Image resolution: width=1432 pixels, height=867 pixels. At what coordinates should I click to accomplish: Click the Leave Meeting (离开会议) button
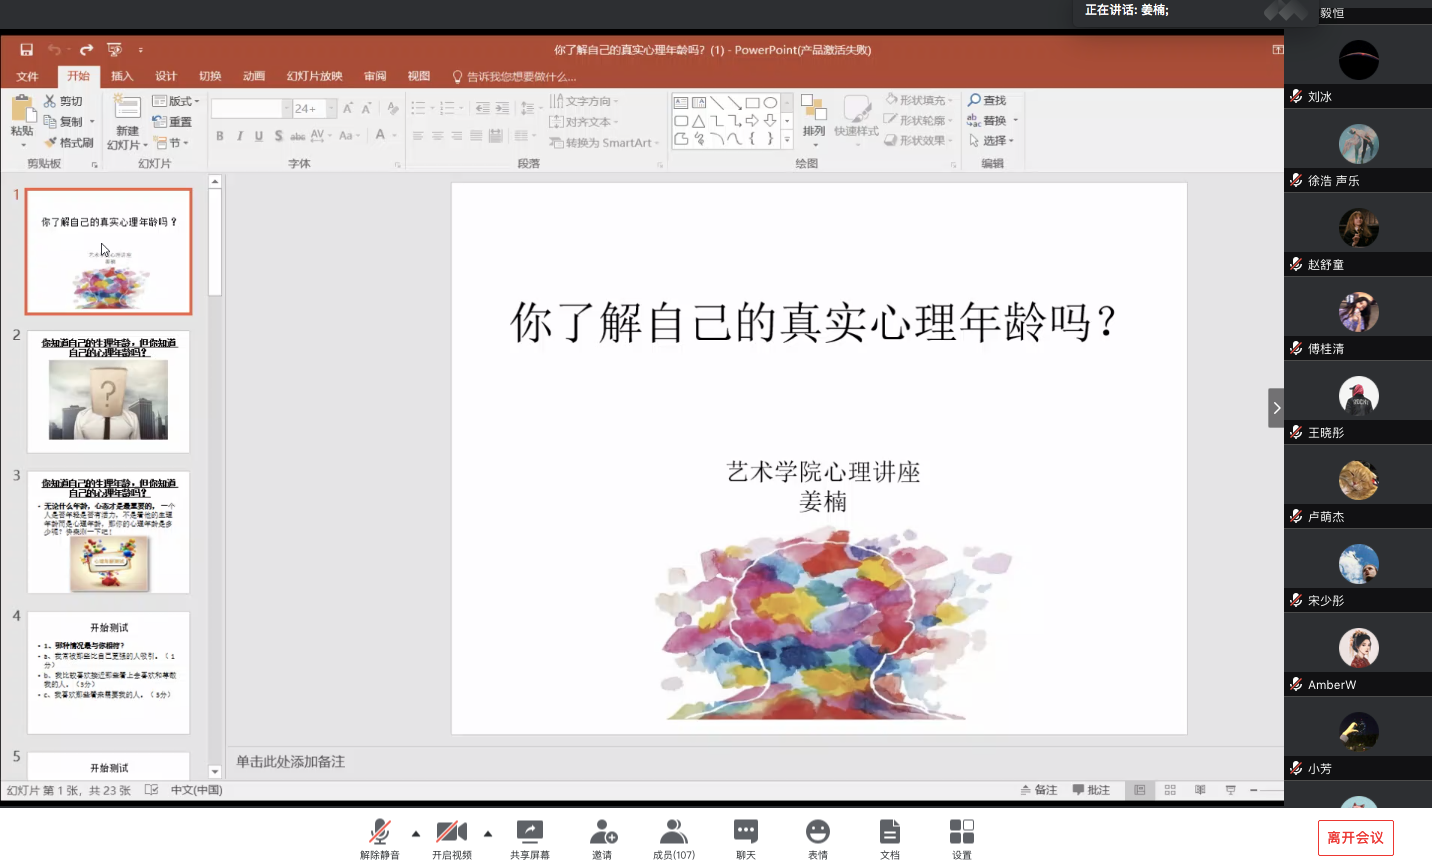(1355, 838)
